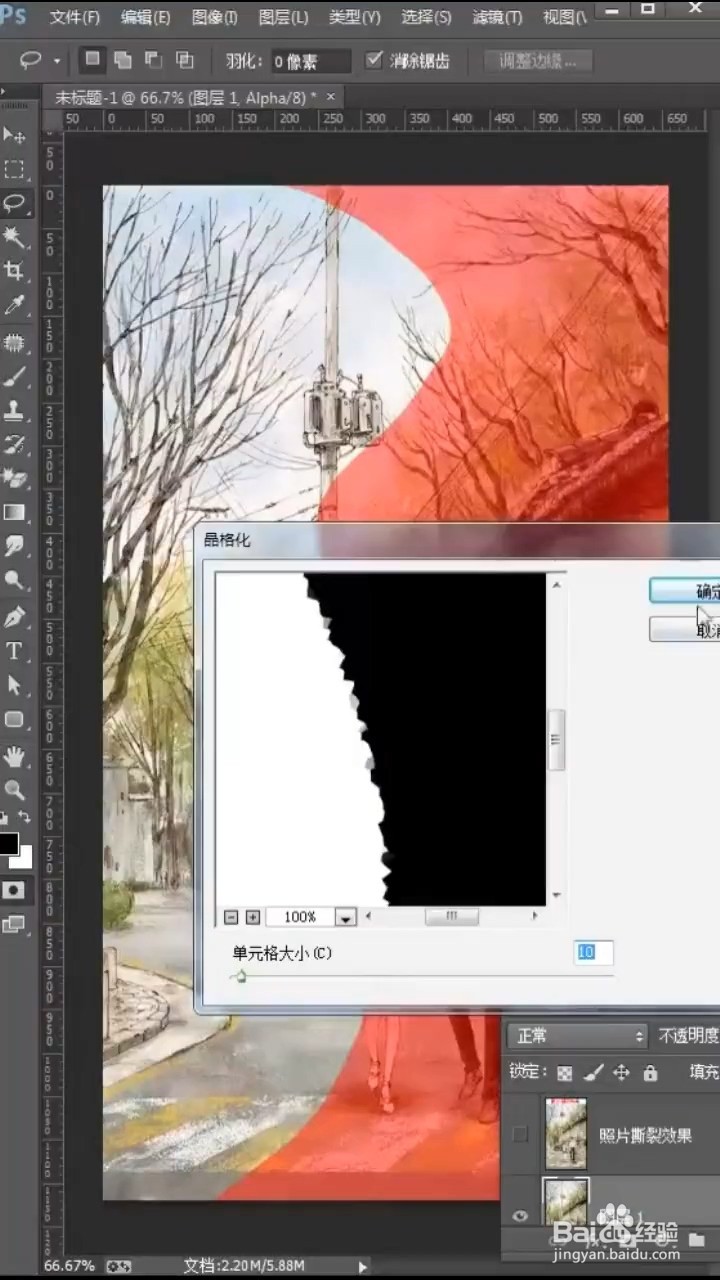
Task: Toggle lock transparent pixels
Action: tap(564, 1073)
